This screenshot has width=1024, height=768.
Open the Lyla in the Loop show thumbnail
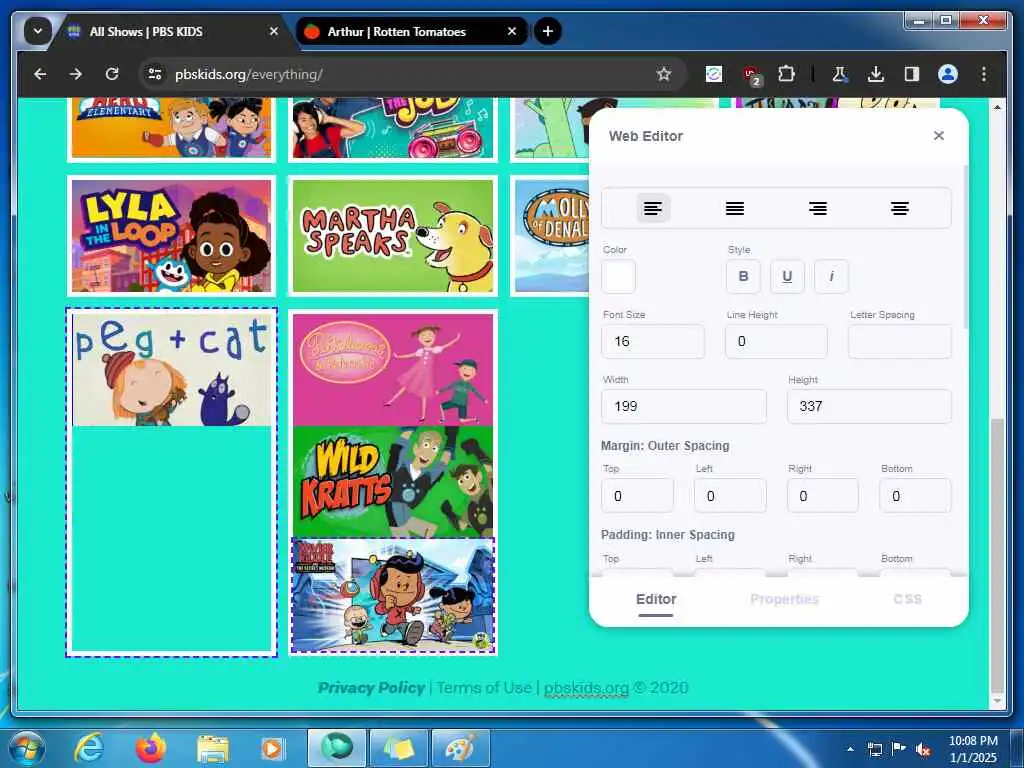click(171, 236)
